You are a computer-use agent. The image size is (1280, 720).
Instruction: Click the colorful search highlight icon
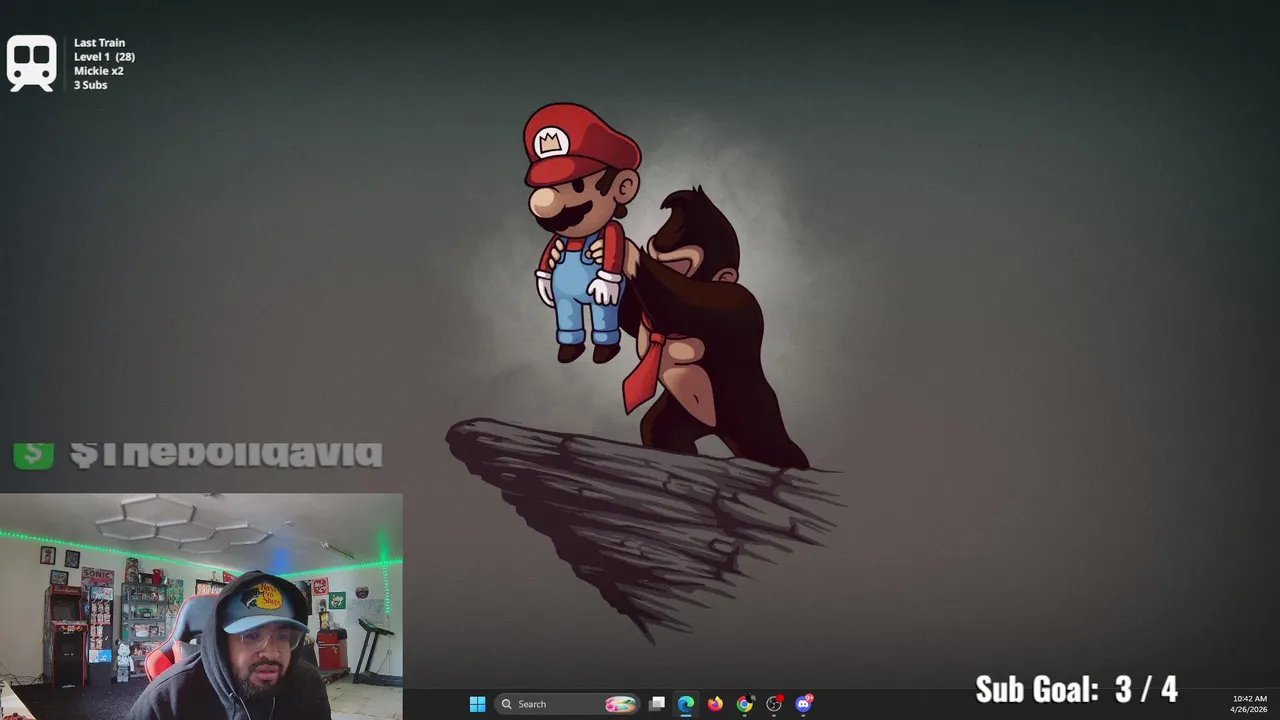pos(620,704)
